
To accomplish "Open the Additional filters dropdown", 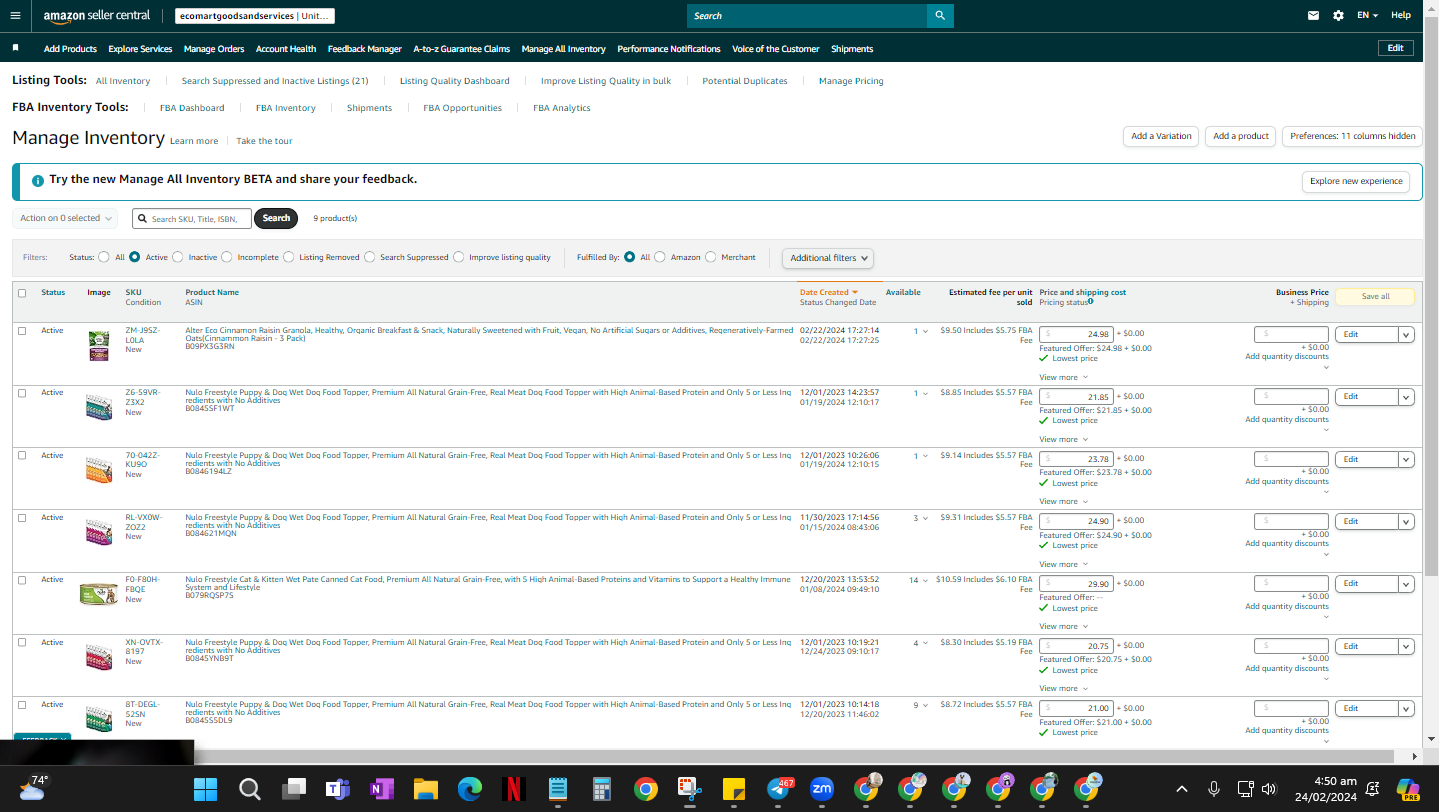I will (x=827, y=258).
